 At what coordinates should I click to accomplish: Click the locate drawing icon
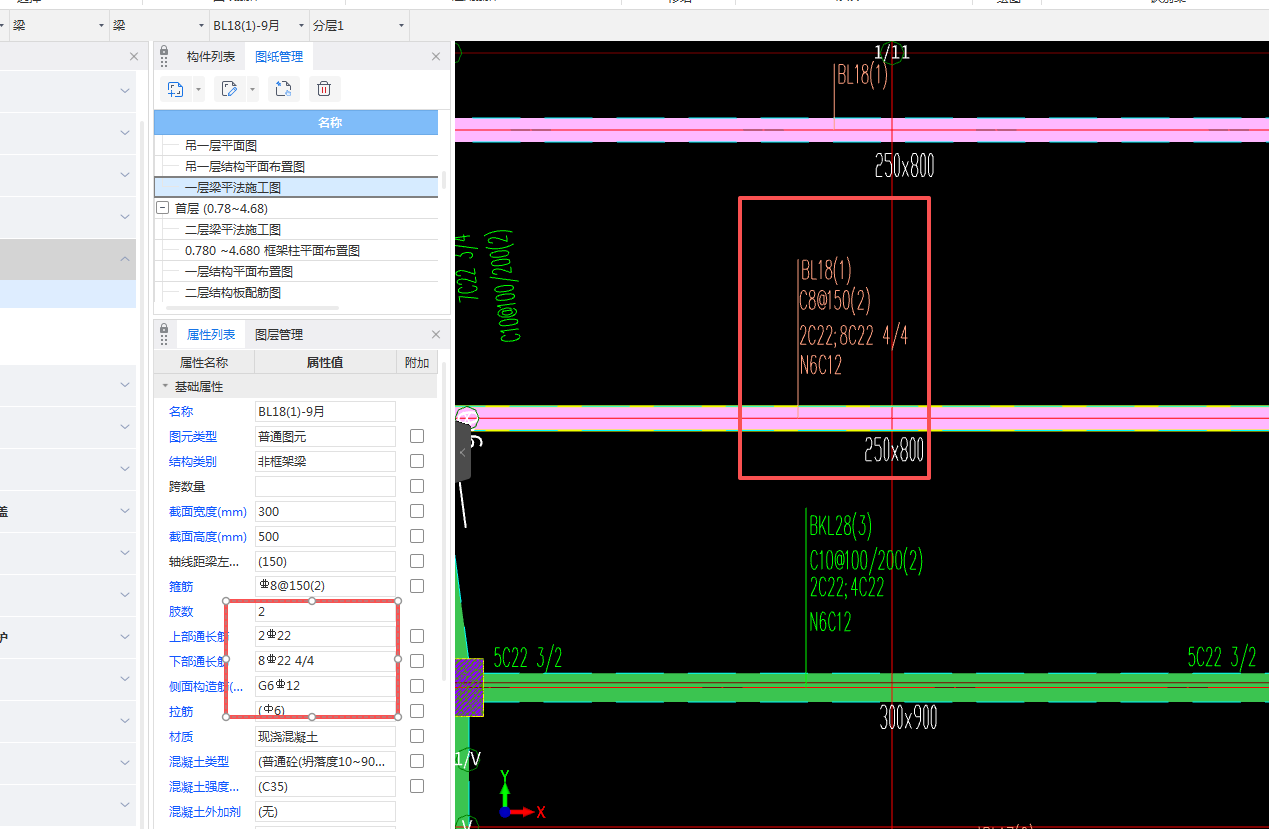pos(283,89)
